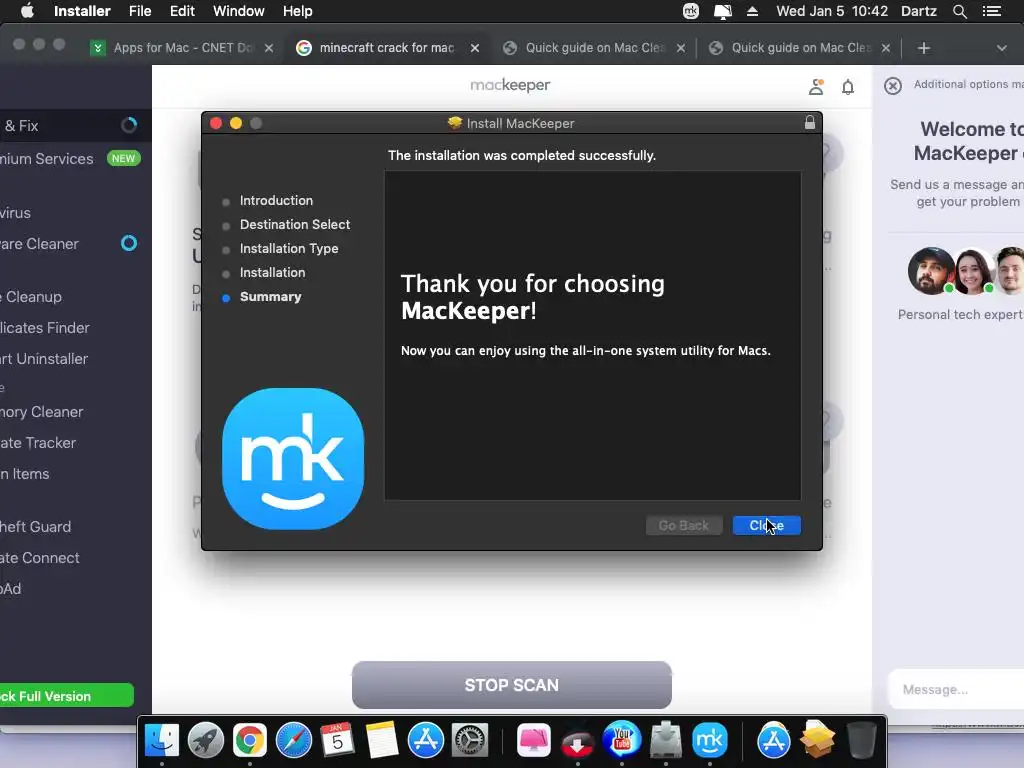Select Adware Cleaner in sidebar
The width and height of the screenshot is (1024, 768).
(x=75, y=244)
